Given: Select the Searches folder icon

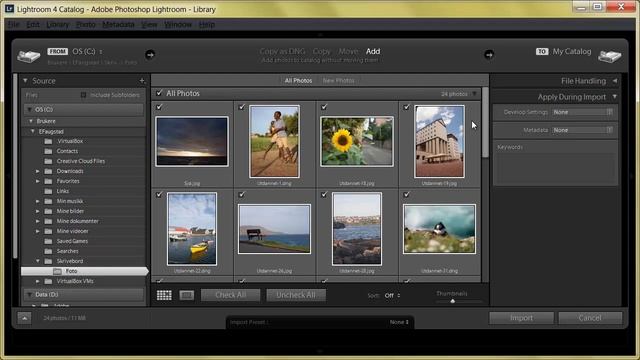Looking at the screenshot, I should [x=48, y=251].
